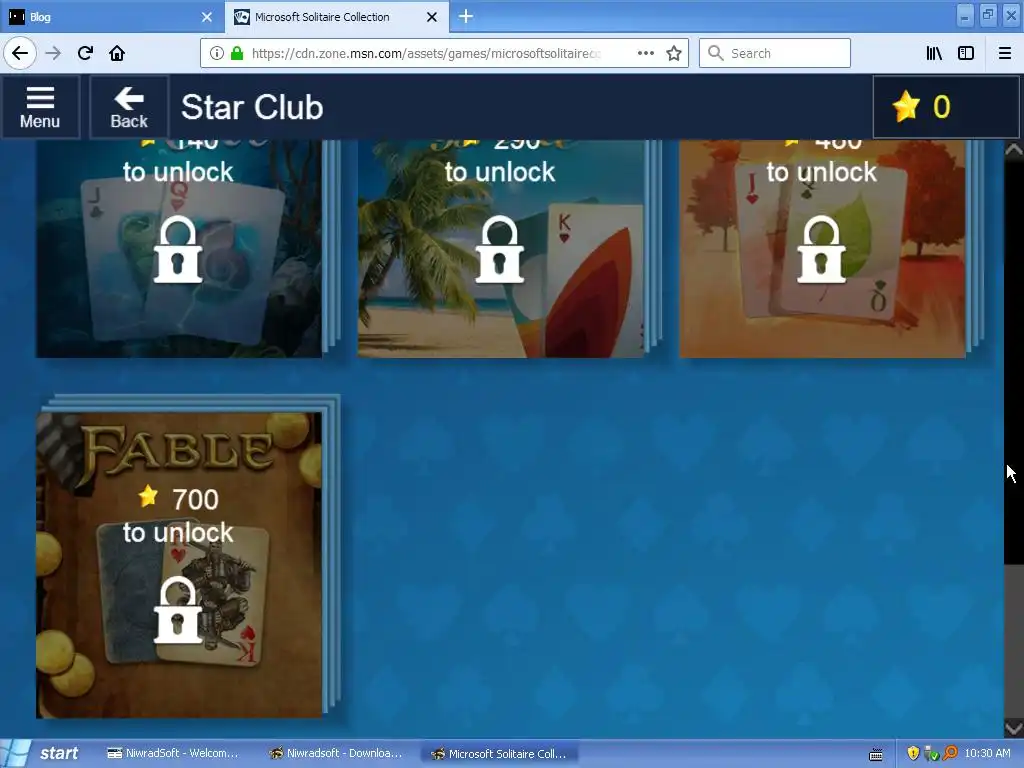
Task: Click the padlock on the underwater pack
Action: coord(178,249)
